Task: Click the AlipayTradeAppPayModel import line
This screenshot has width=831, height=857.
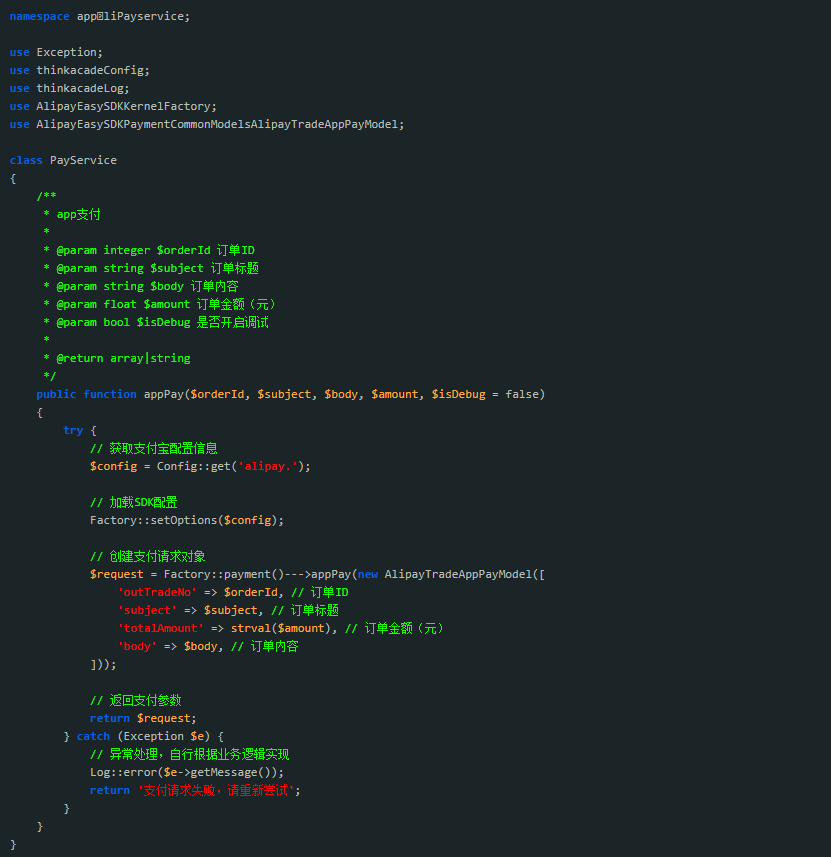Action: point(207,125)
